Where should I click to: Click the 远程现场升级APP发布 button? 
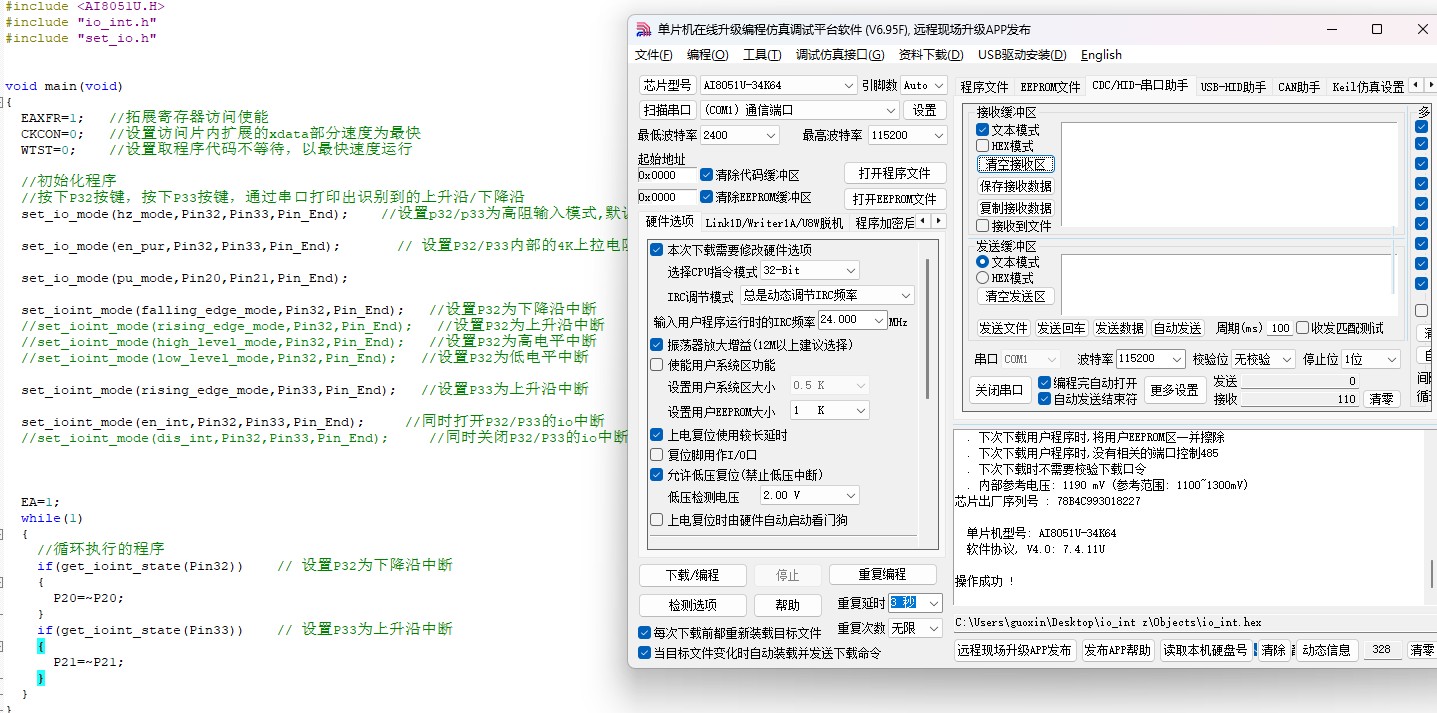(x=1015, y=650)
